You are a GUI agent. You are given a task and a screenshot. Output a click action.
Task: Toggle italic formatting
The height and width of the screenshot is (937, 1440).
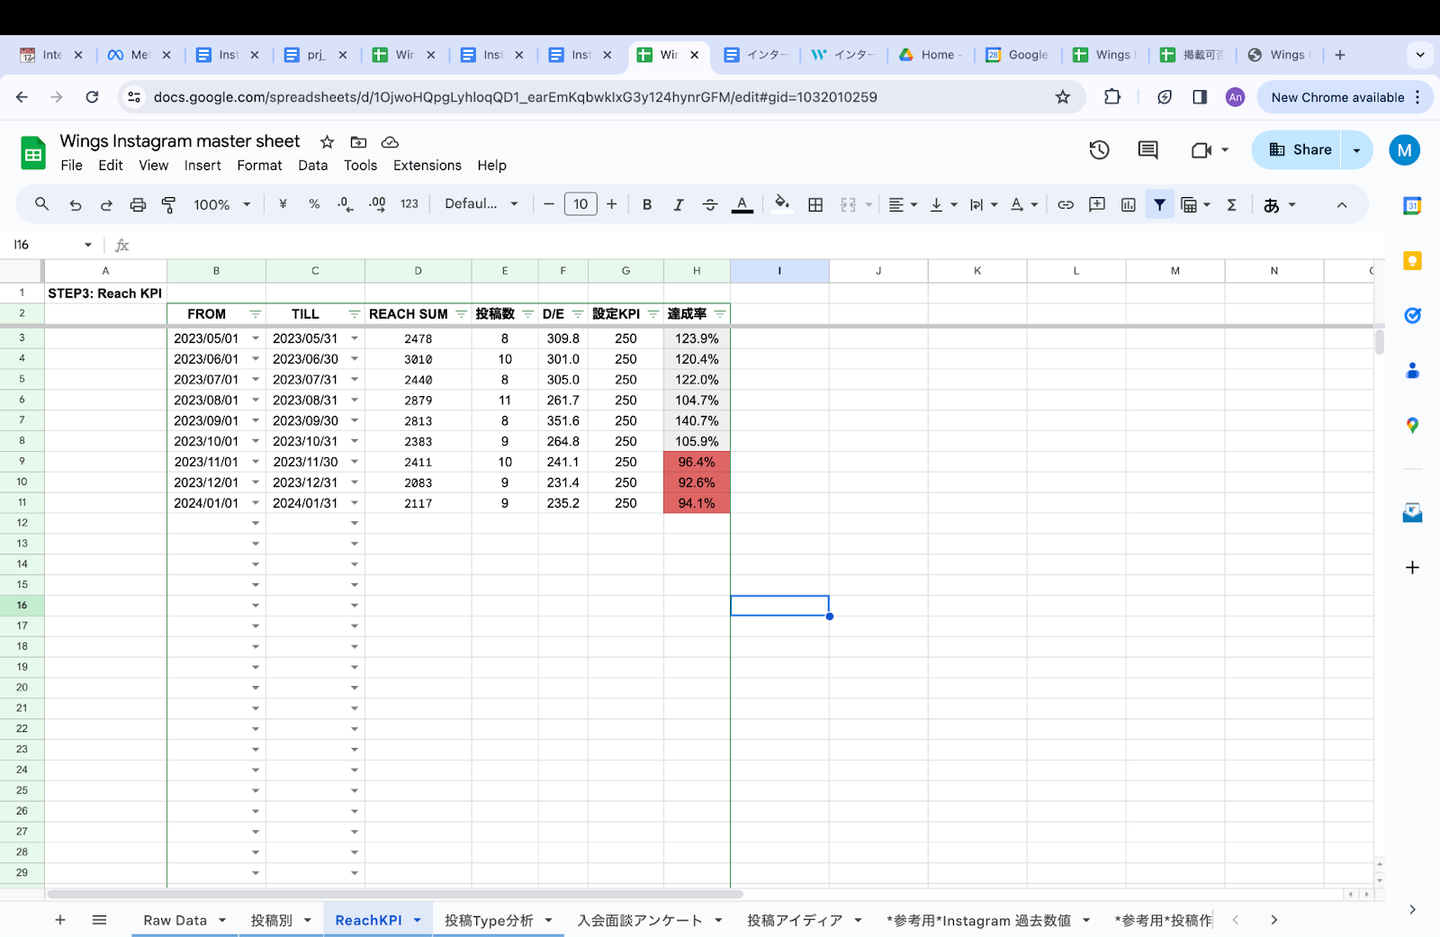click(678, 205)
